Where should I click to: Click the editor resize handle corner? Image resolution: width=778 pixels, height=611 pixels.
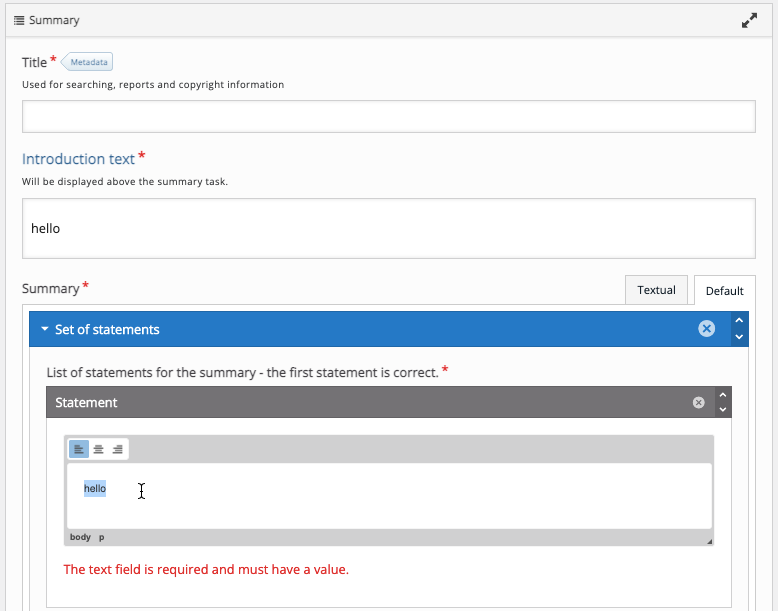click(710, 542)
